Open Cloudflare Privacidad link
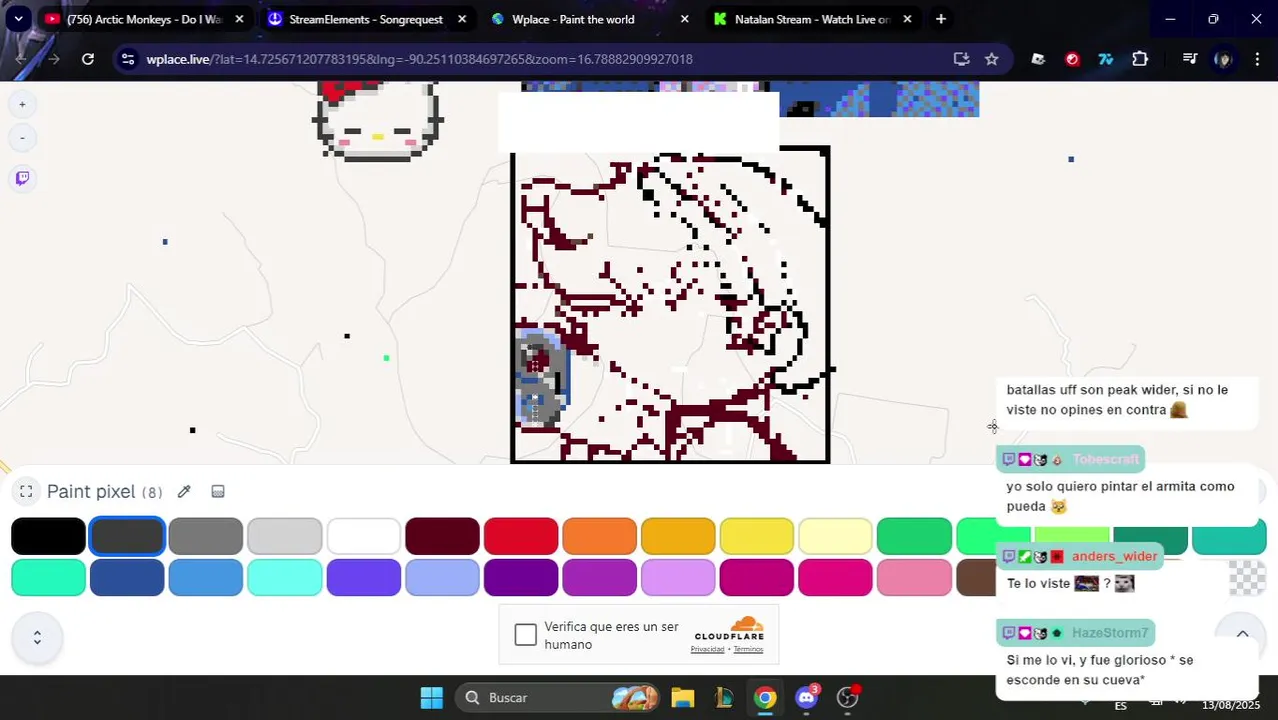This screenshot has height=720, width=1278. point(707,649)
